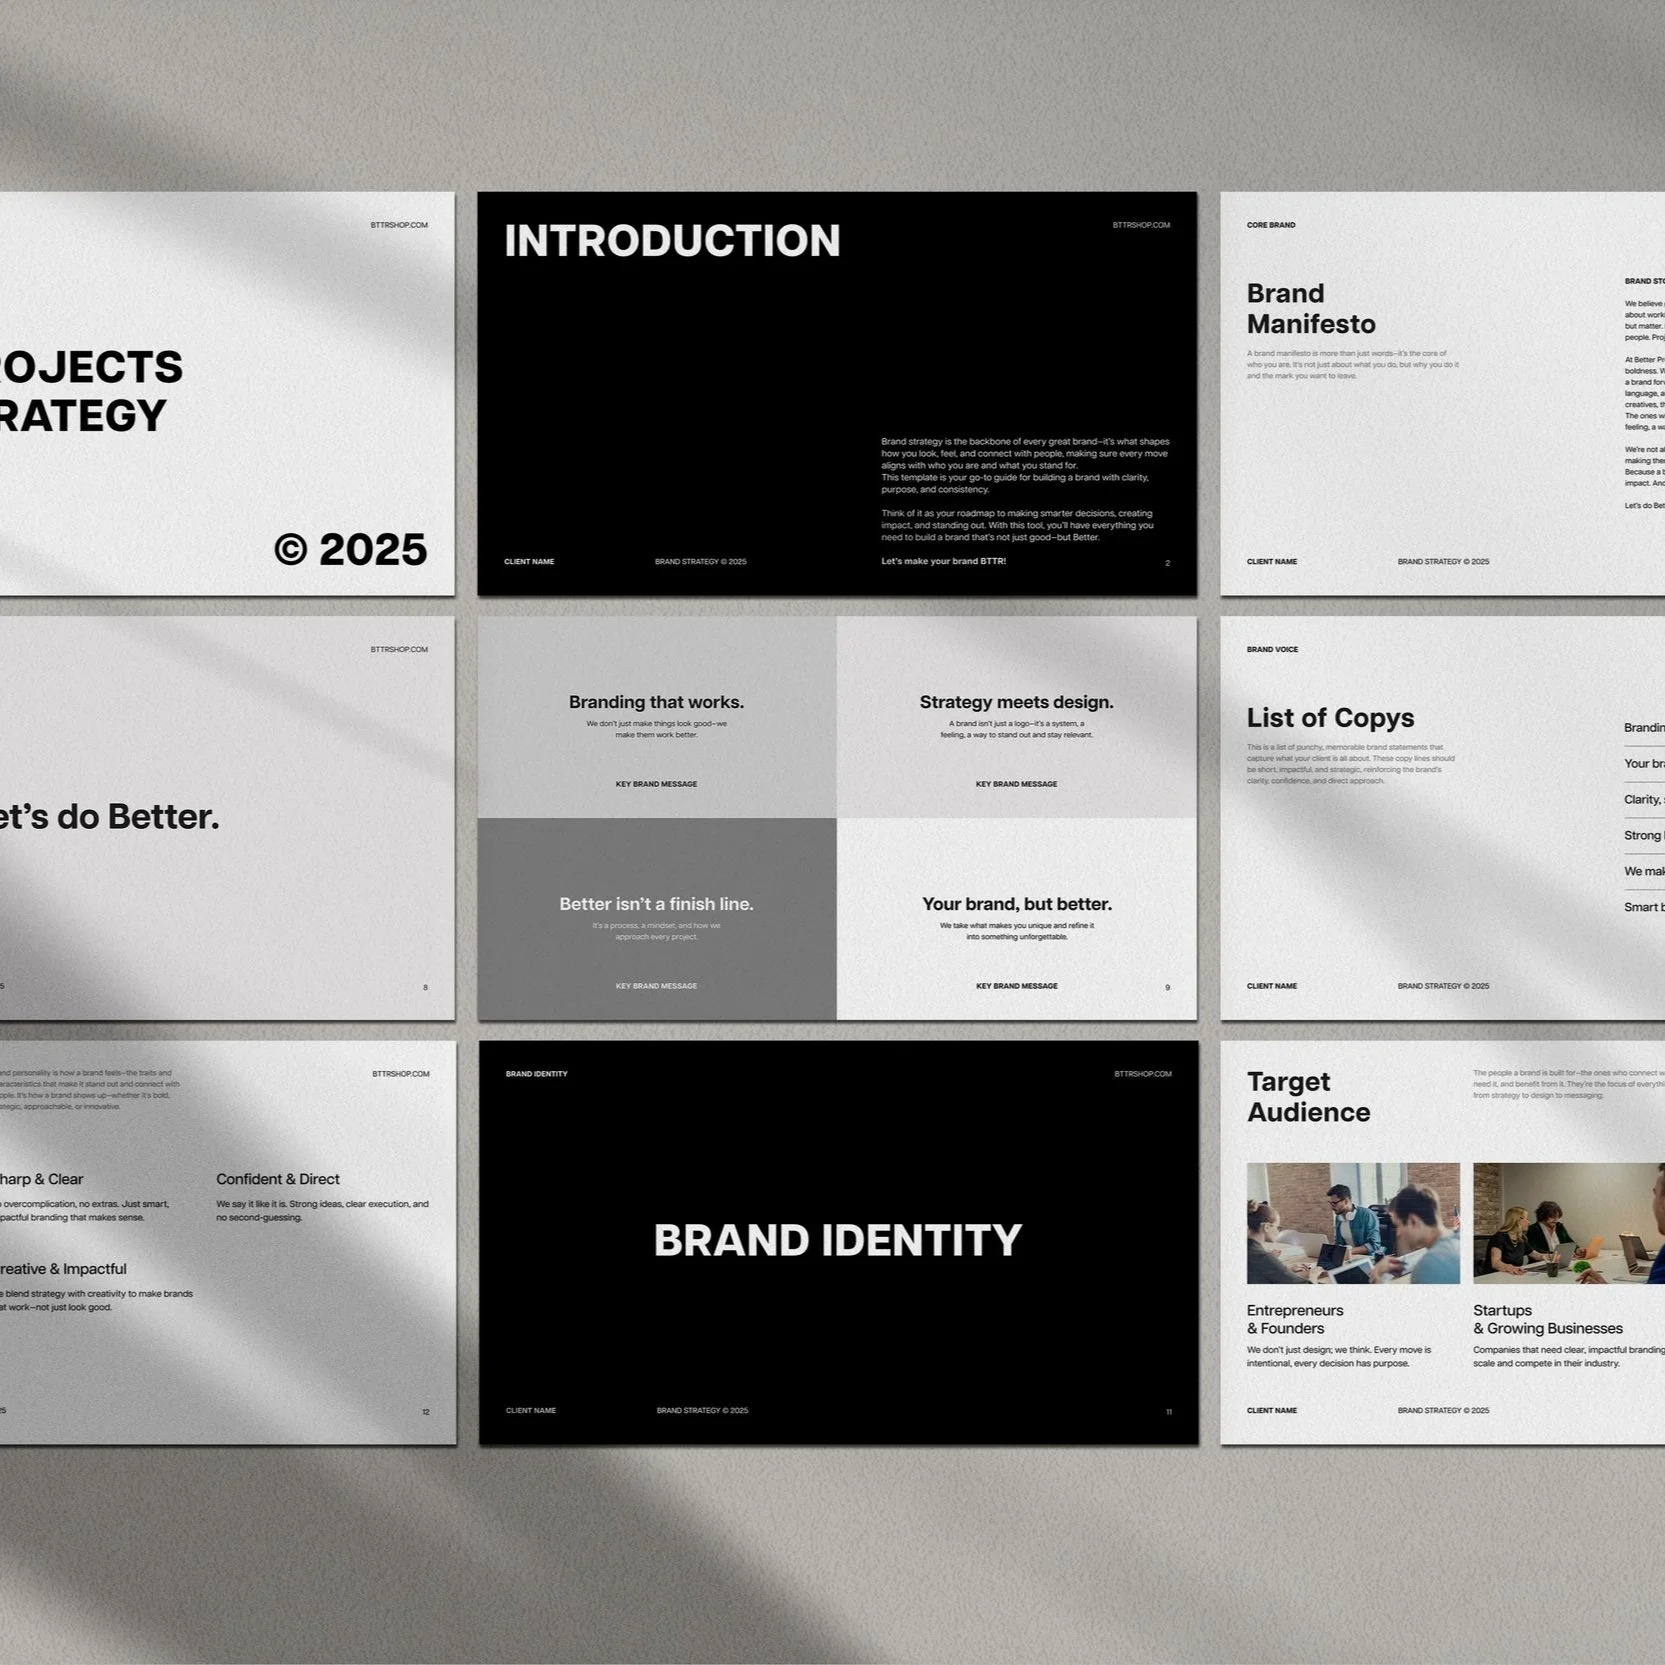Click BTTRSHOP.COM on the cover slide
Image resolution: width=1665 pixels, height=1665 pixels.
pyautogui.click(x=399, y=225)
